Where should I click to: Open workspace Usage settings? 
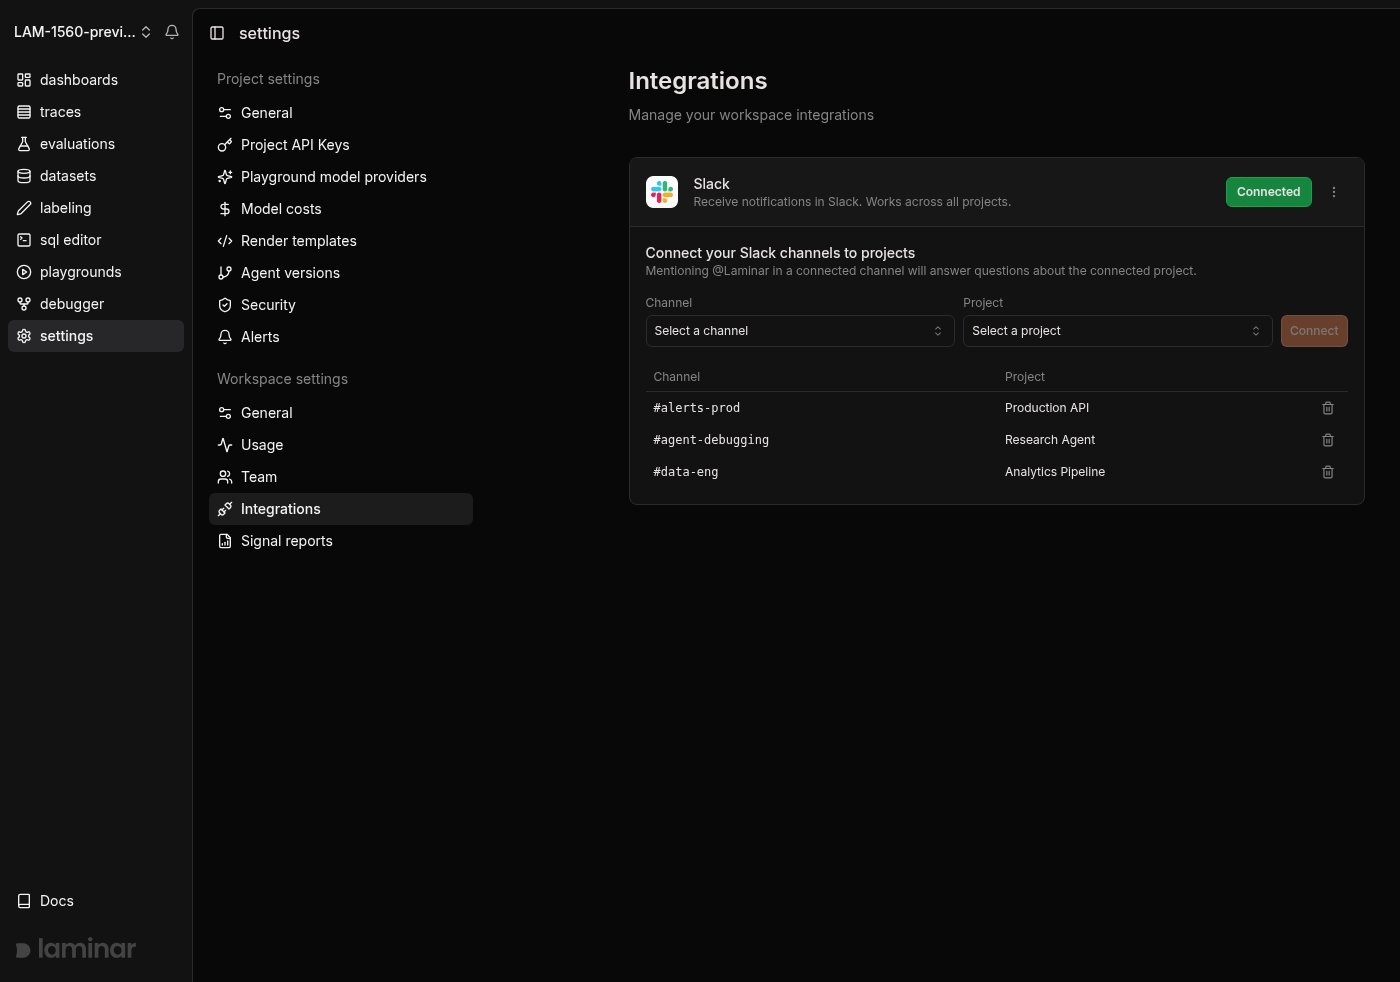[x=341, y=445]
